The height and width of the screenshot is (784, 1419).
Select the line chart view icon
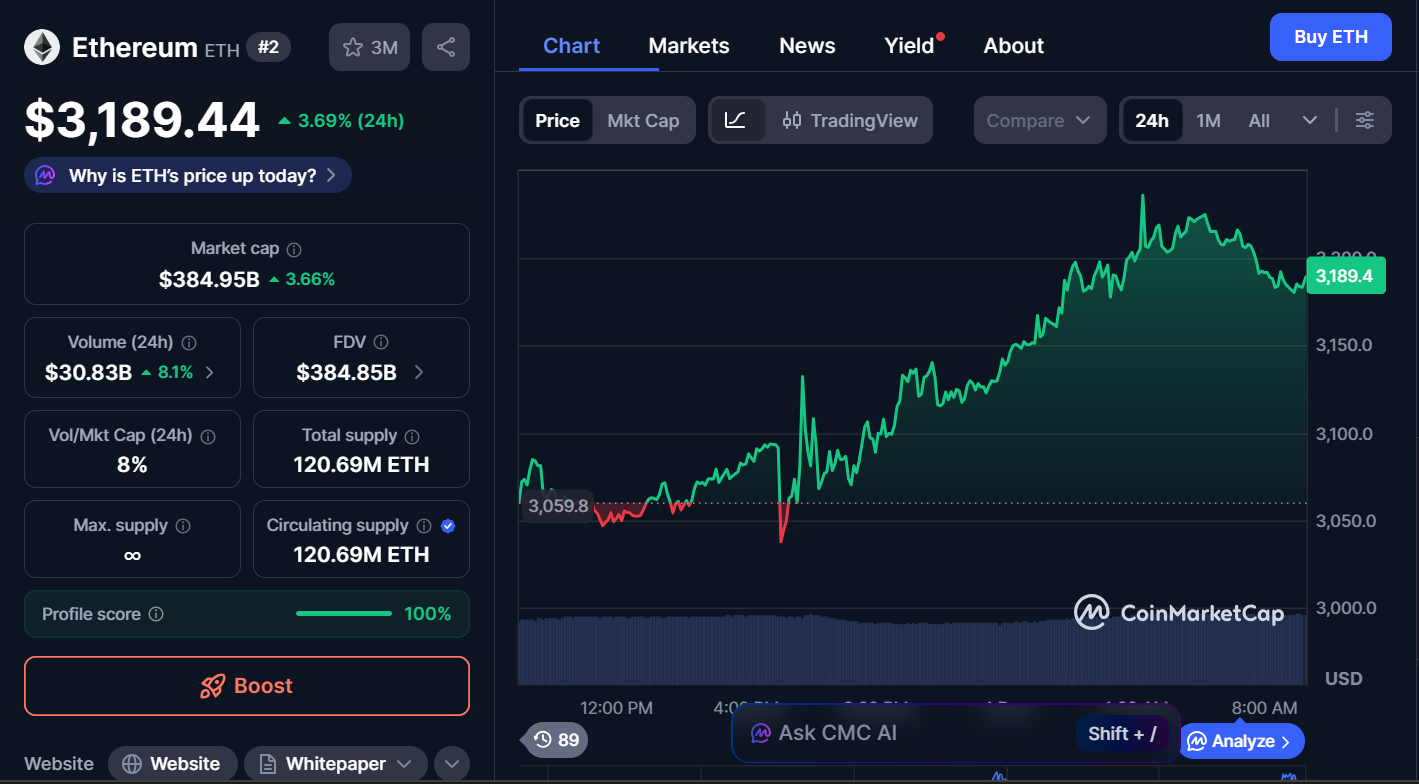[x=735, y=120]
